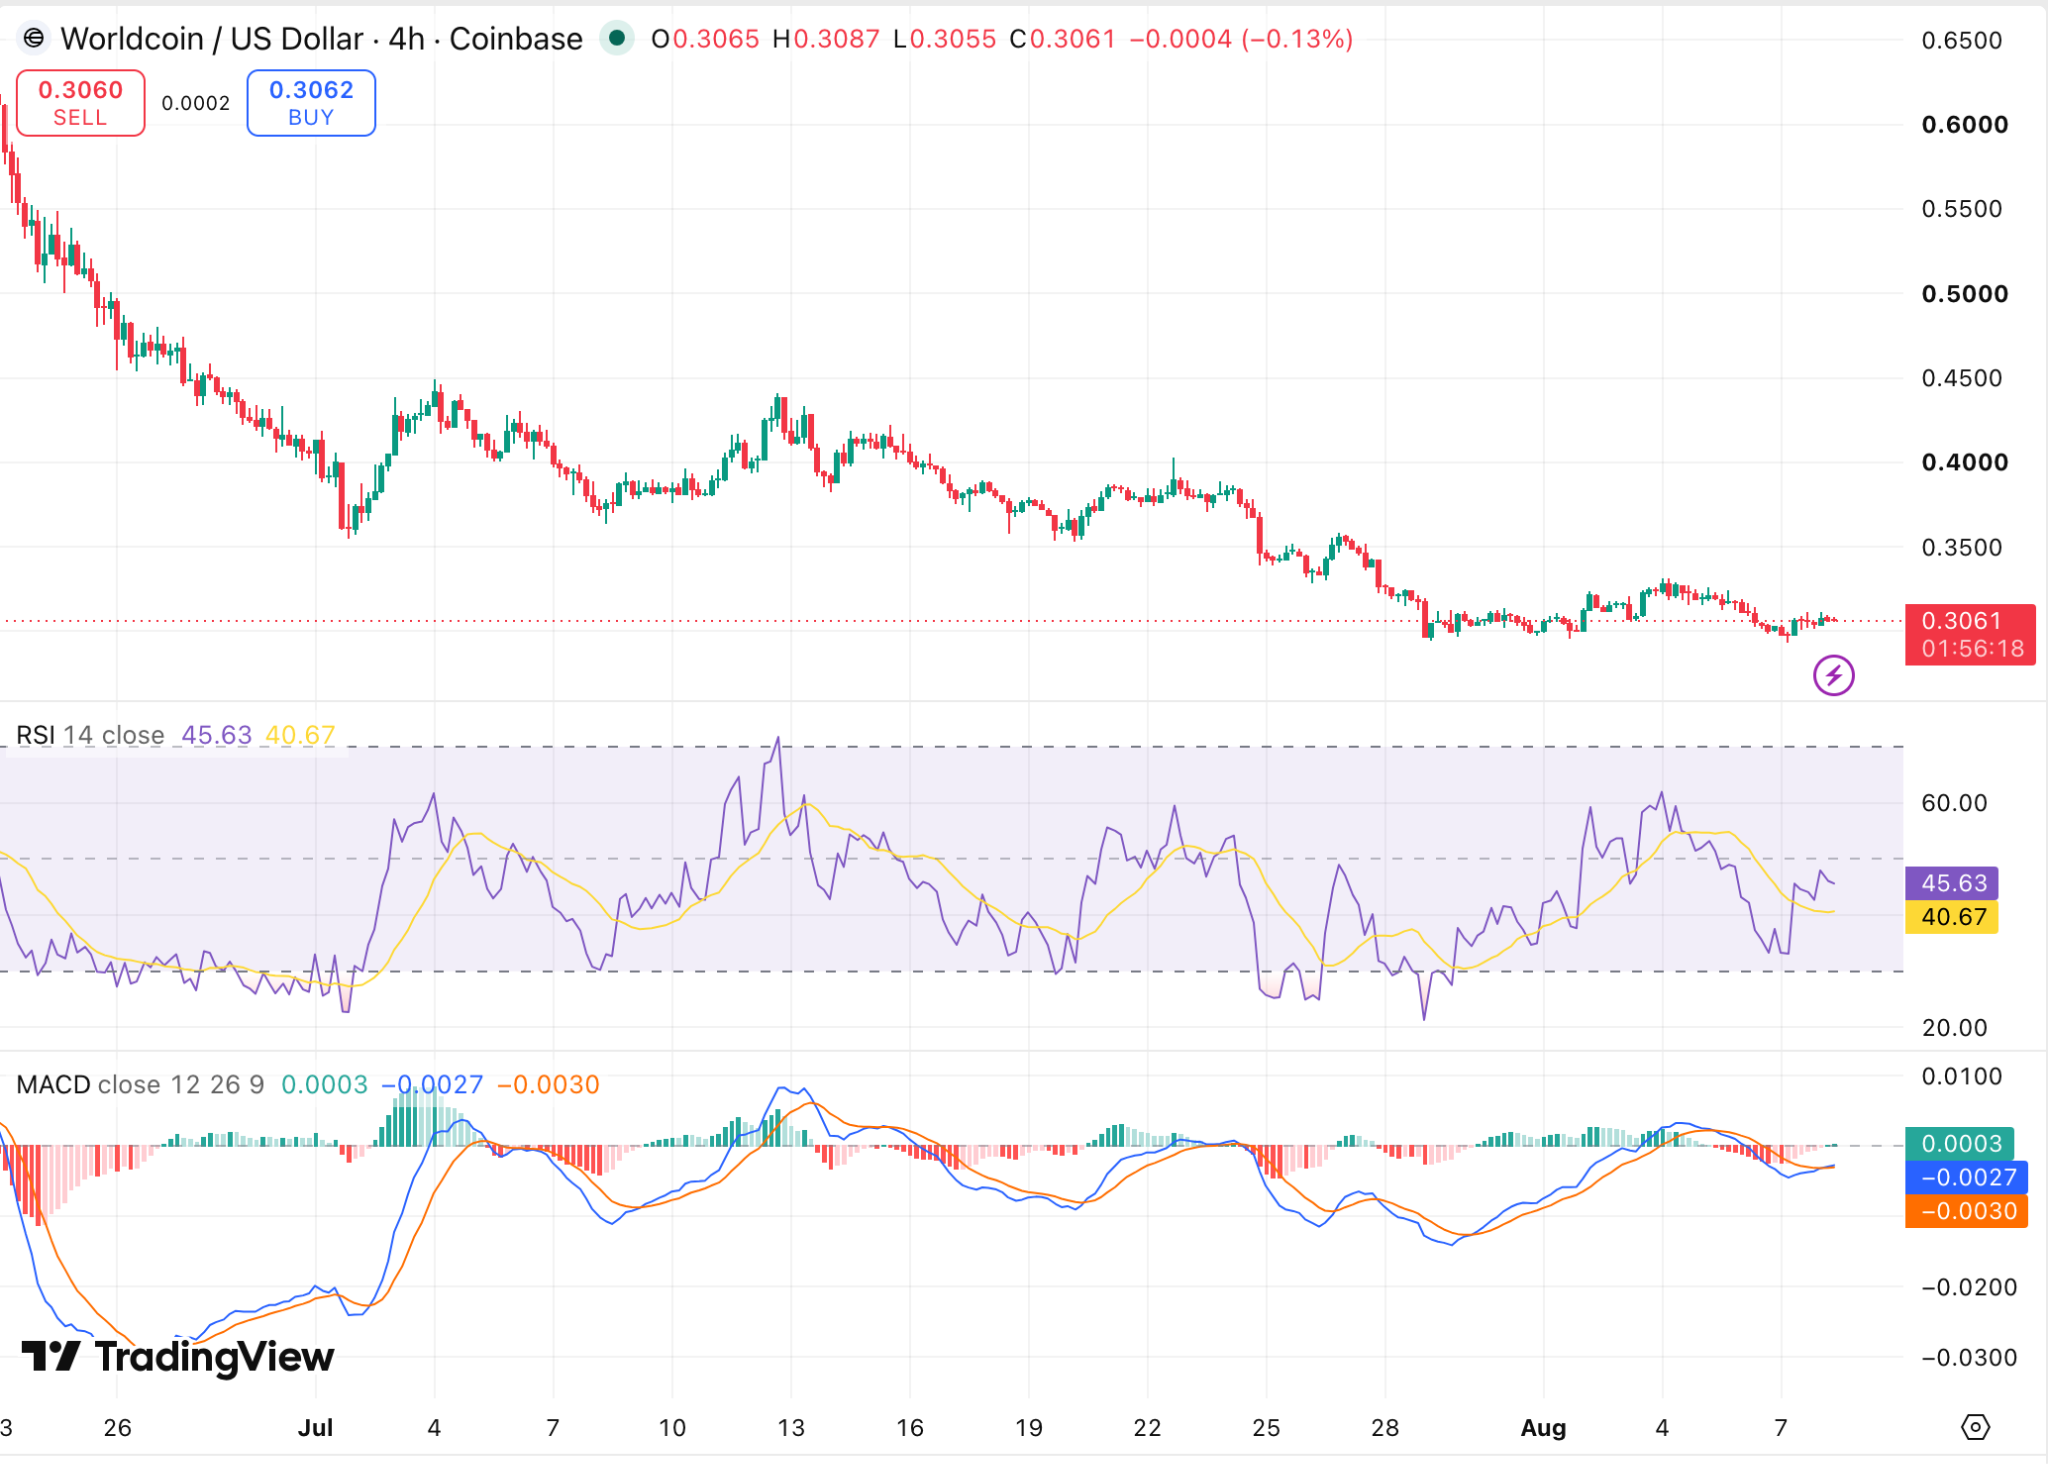Click the 0.4500 price axis label
2048x1464 pixels.
(1962, 378)
